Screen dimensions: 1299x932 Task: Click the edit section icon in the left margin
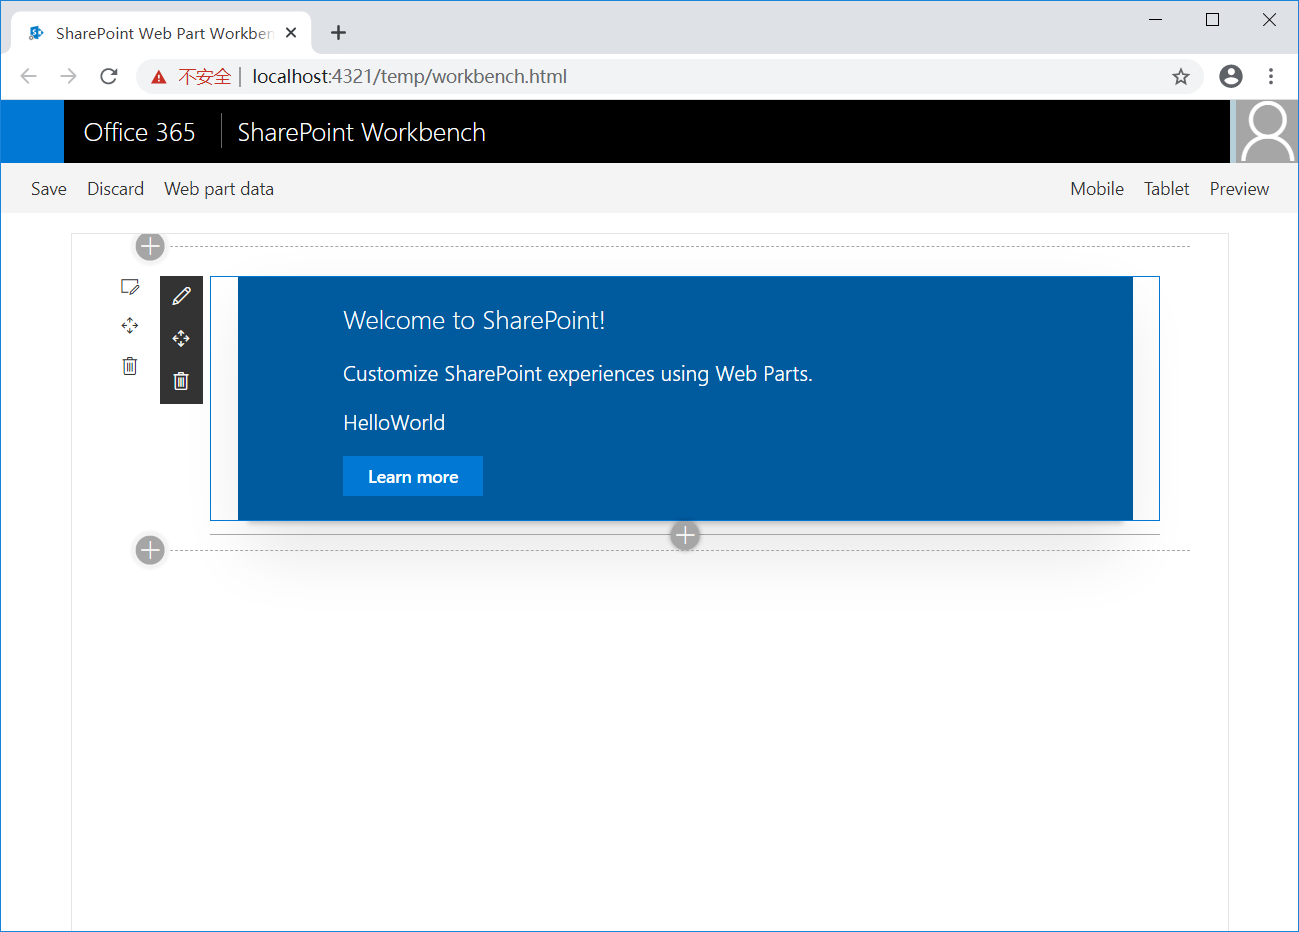point(130,287)
